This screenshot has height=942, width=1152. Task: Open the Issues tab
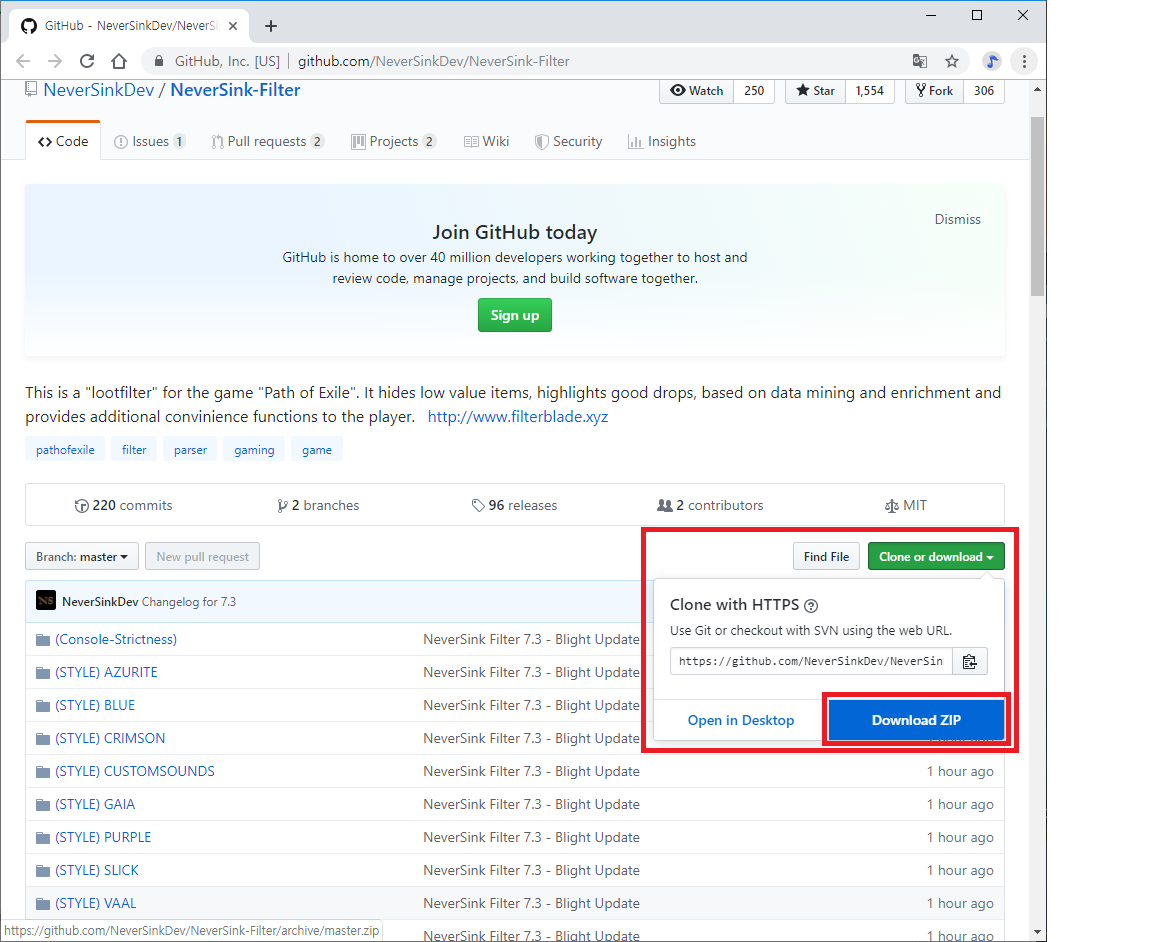(x=150, y=141)
